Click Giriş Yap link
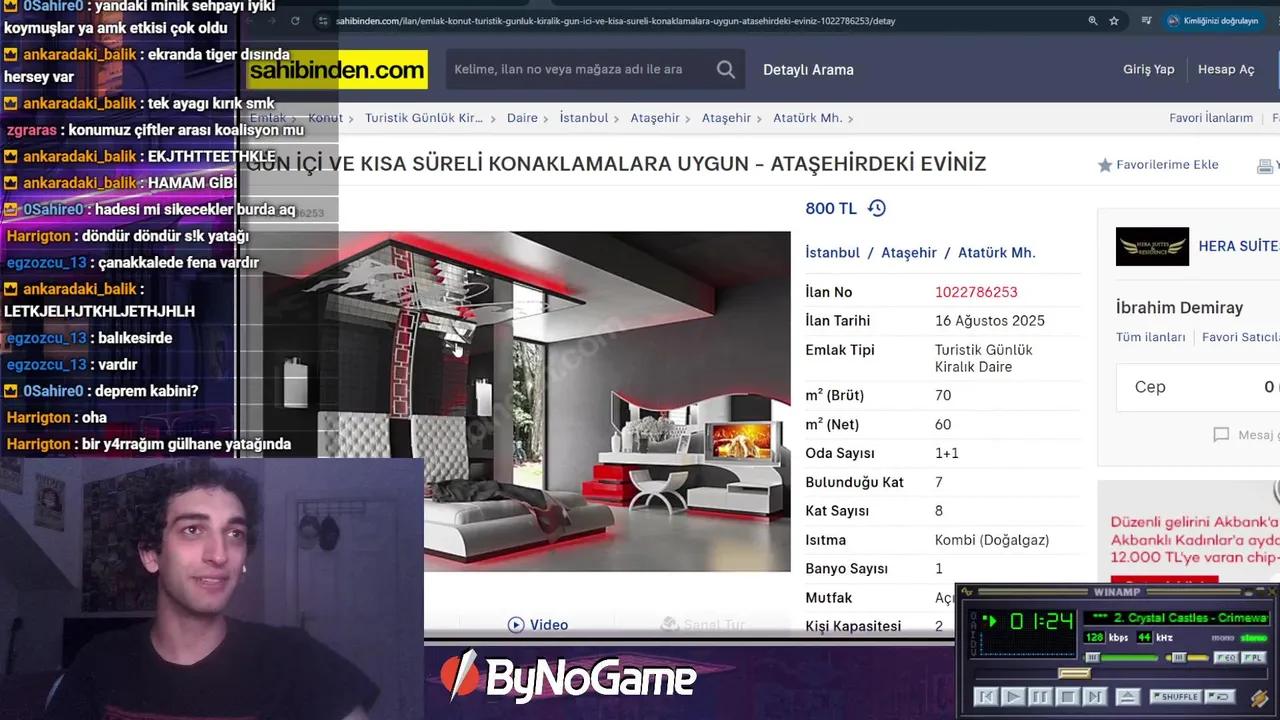1280x720 pixels. pos(1149,70)
